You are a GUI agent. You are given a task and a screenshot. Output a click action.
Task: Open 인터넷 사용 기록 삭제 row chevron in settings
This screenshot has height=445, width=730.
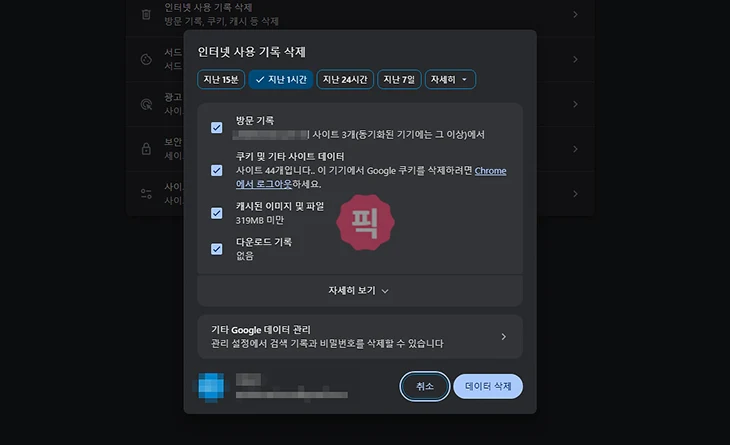tap(575, 14)
